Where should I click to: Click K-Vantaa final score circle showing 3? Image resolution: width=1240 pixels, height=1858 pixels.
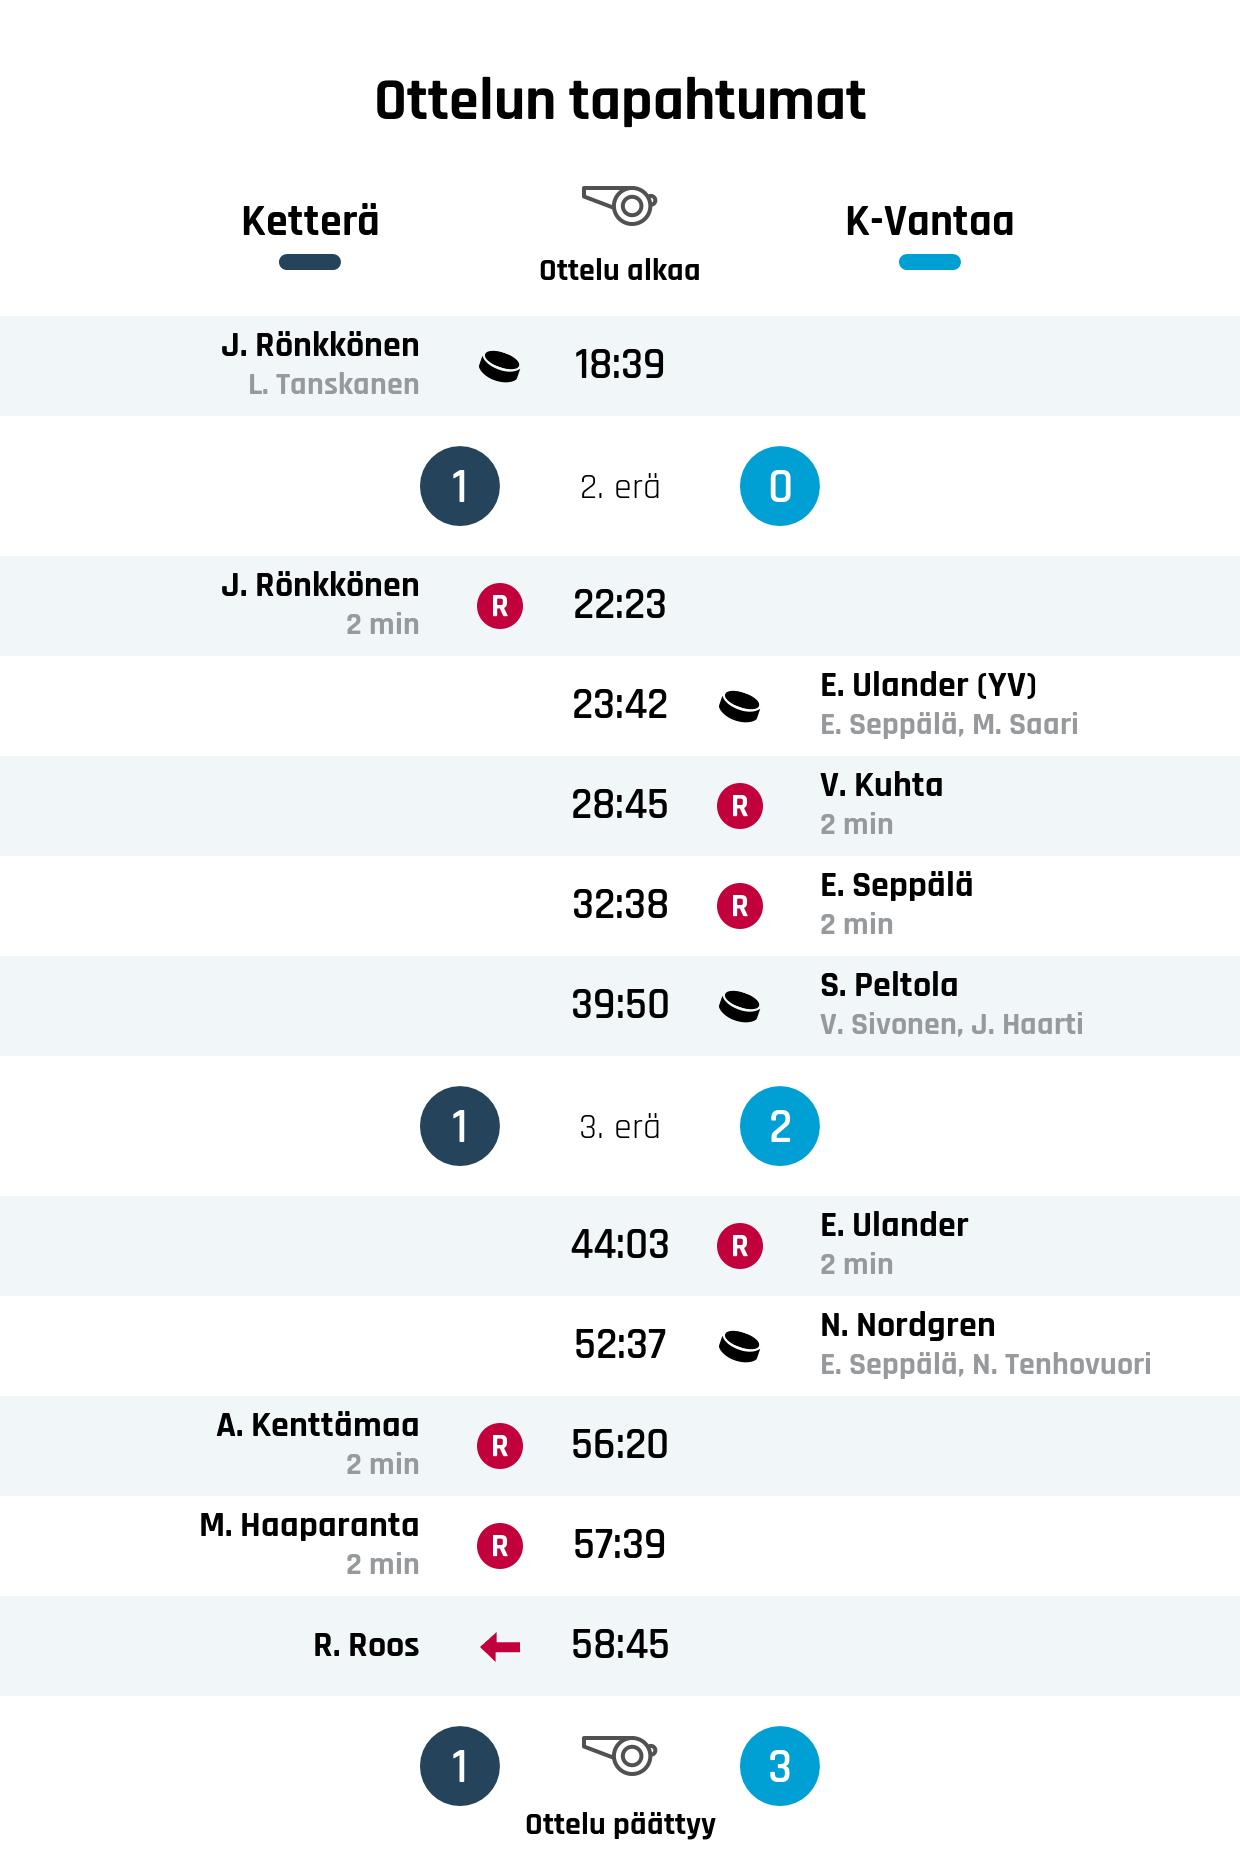pos(780,1766)
